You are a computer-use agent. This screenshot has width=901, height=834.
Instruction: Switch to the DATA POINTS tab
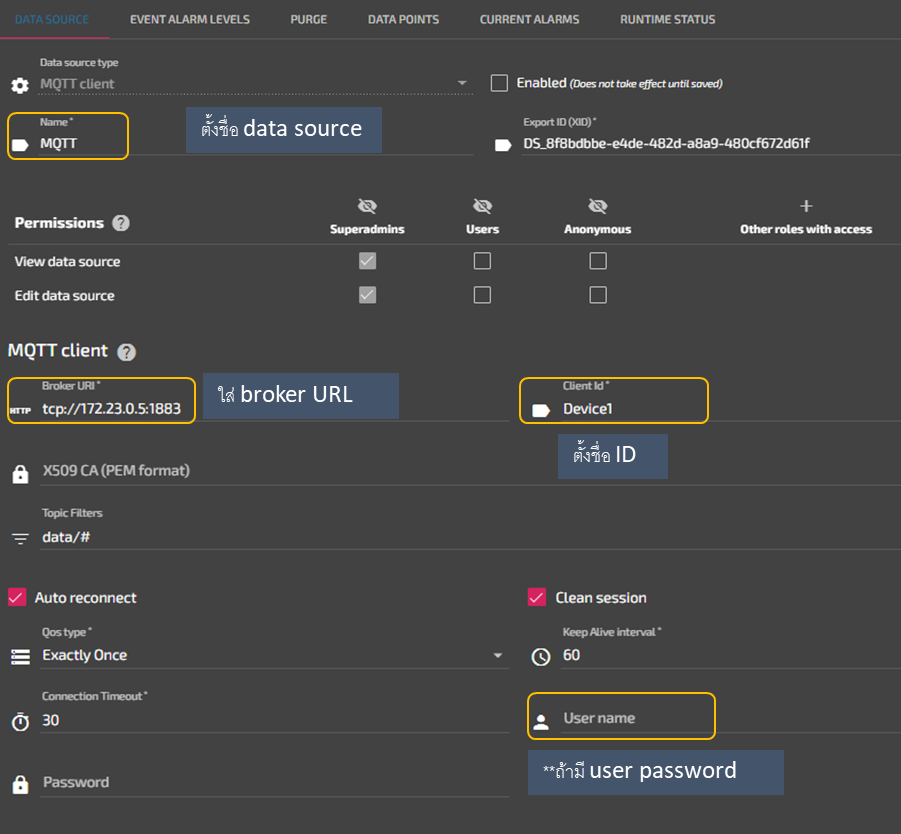(403, 18)
